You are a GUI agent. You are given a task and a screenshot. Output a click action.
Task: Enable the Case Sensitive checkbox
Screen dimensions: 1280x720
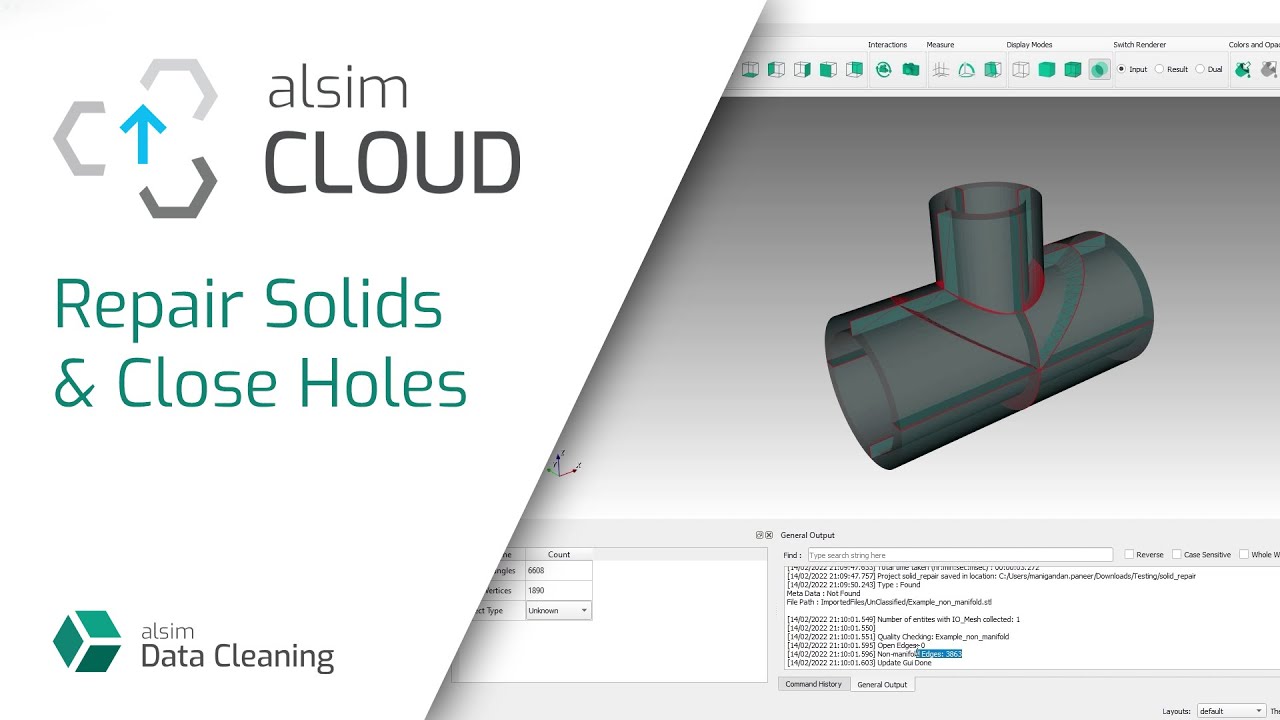[1177, 554]
